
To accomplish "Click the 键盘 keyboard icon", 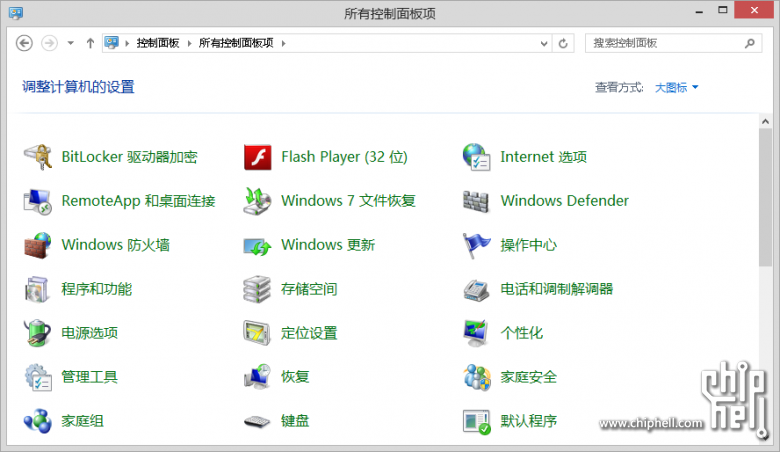I will [x=257, y=422].
